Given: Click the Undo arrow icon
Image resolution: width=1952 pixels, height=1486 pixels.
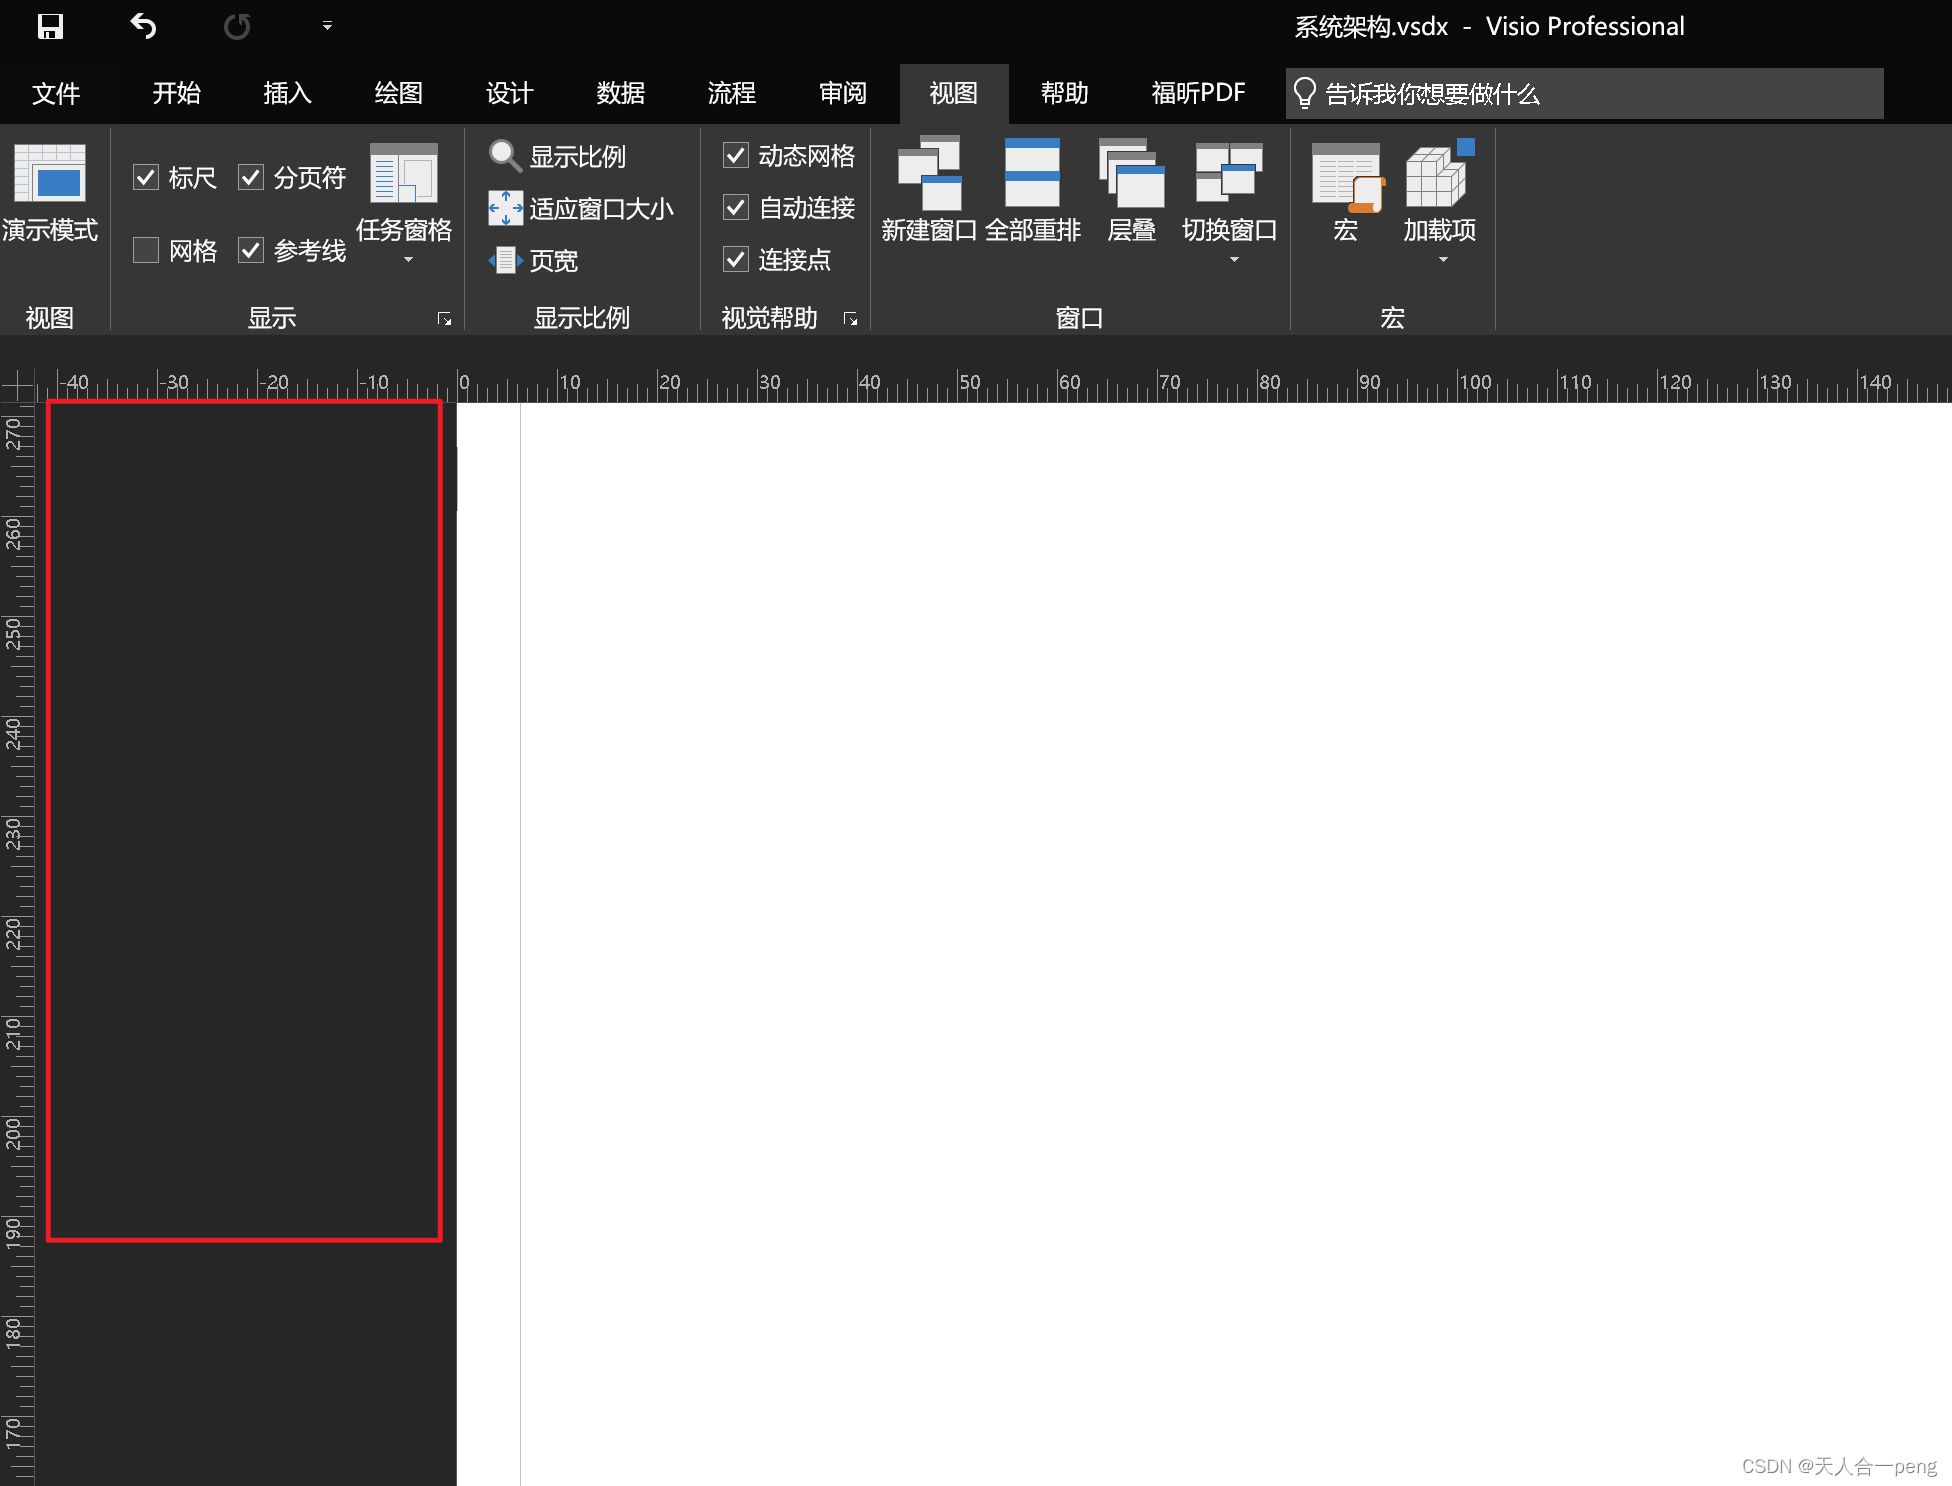Looking at the screenshot, I should [x=144, y=26].
